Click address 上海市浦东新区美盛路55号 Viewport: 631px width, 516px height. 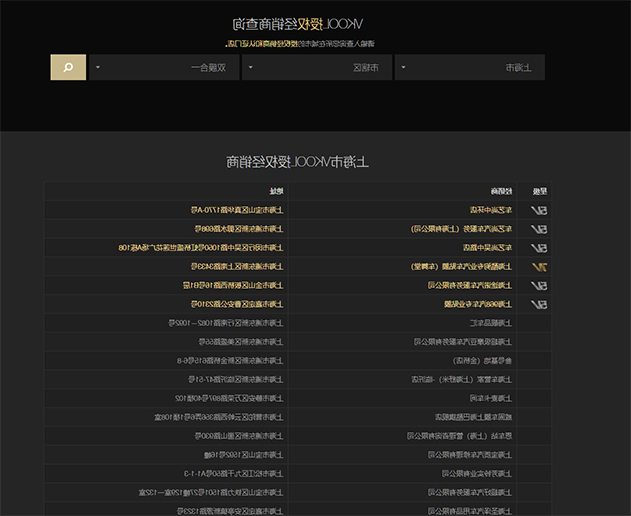click(x=241, y=342)
